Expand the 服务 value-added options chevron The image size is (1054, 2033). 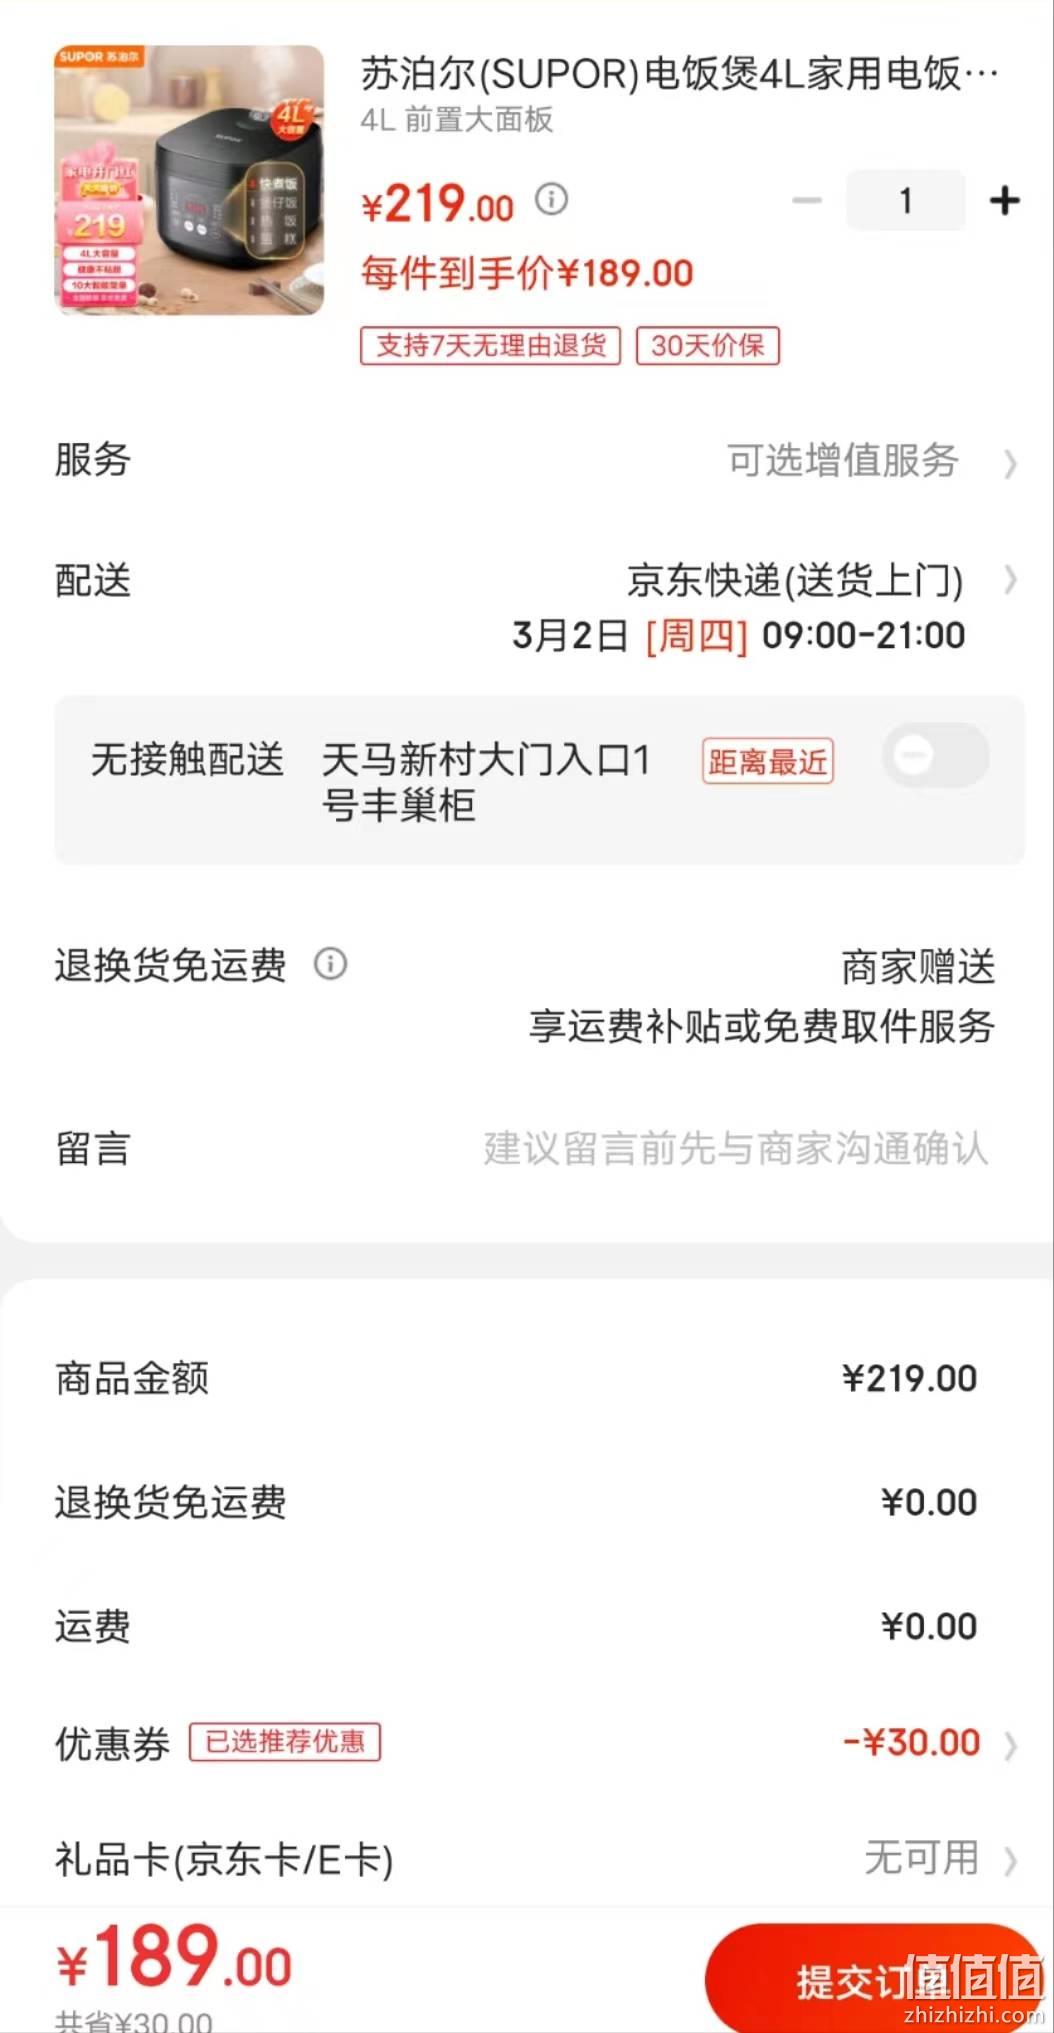(1010, 463)
